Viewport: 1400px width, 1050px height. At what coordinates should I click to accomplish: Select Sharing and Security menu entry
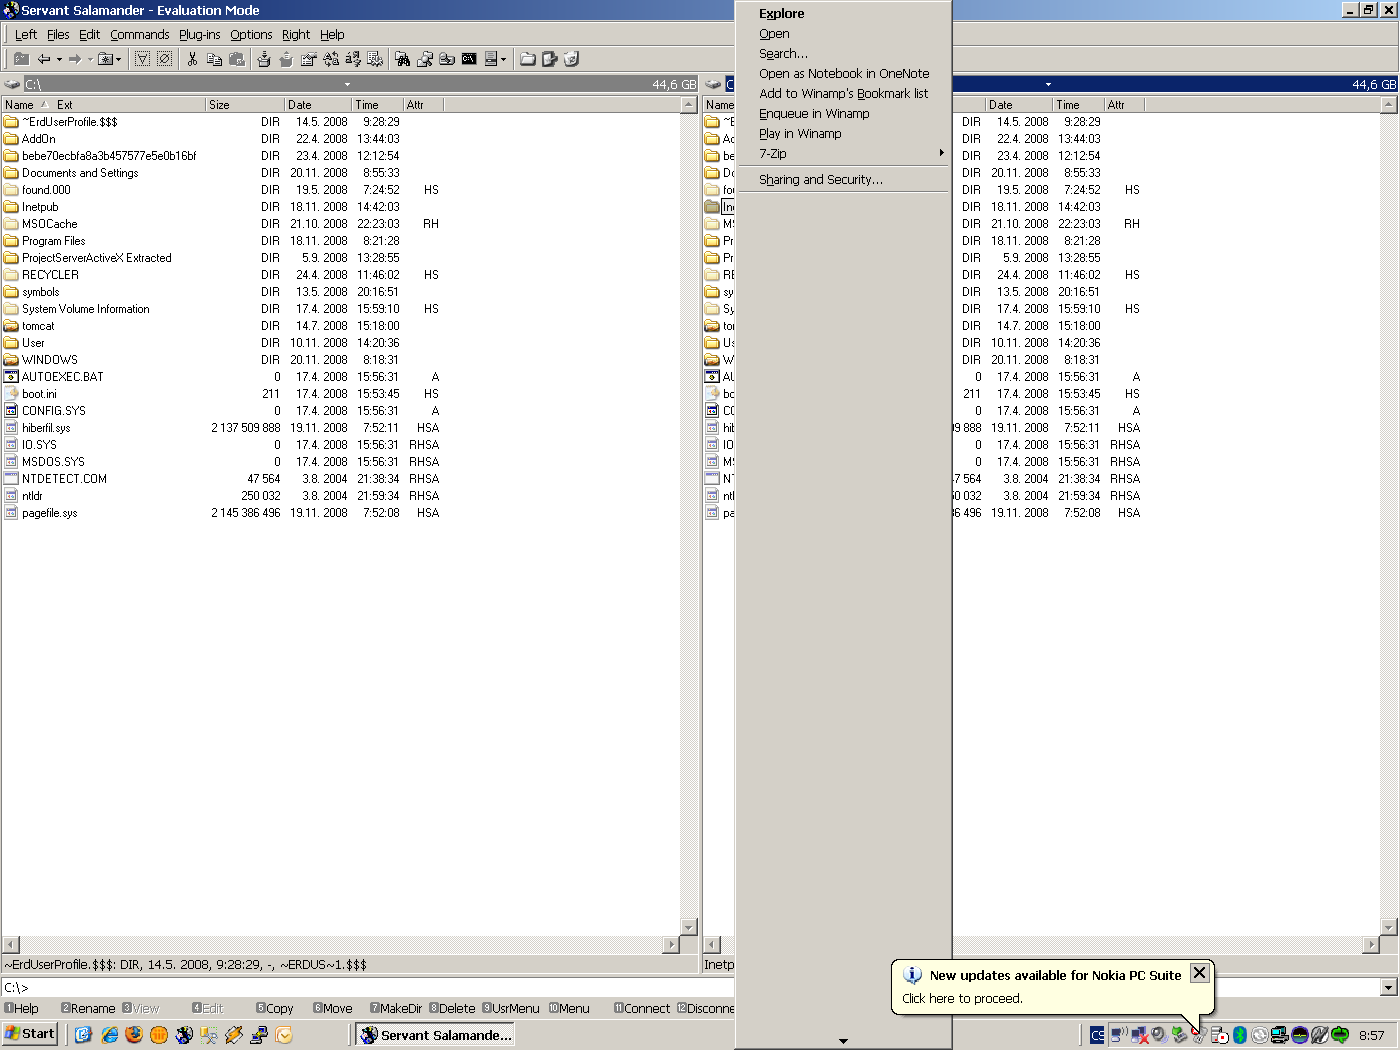[x=843, y=179]
